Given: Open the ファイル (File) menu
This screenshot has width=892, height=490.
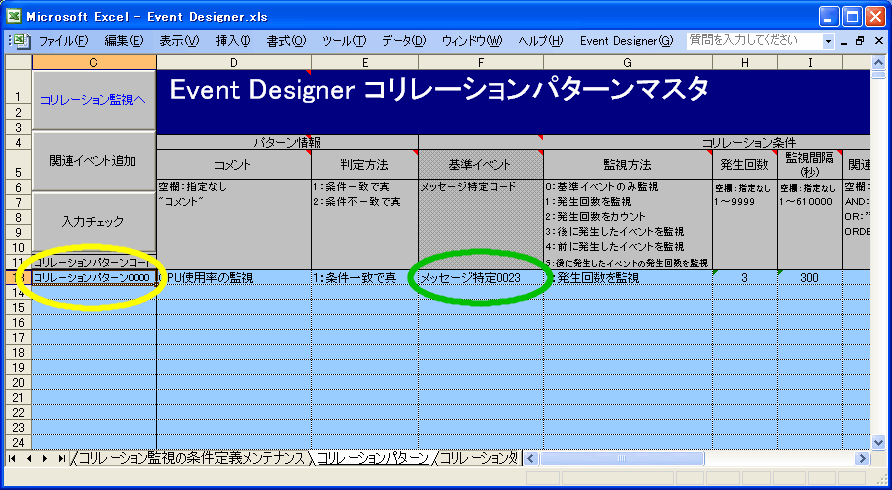Looking at the screenshot, I should (x=63, y=41).
